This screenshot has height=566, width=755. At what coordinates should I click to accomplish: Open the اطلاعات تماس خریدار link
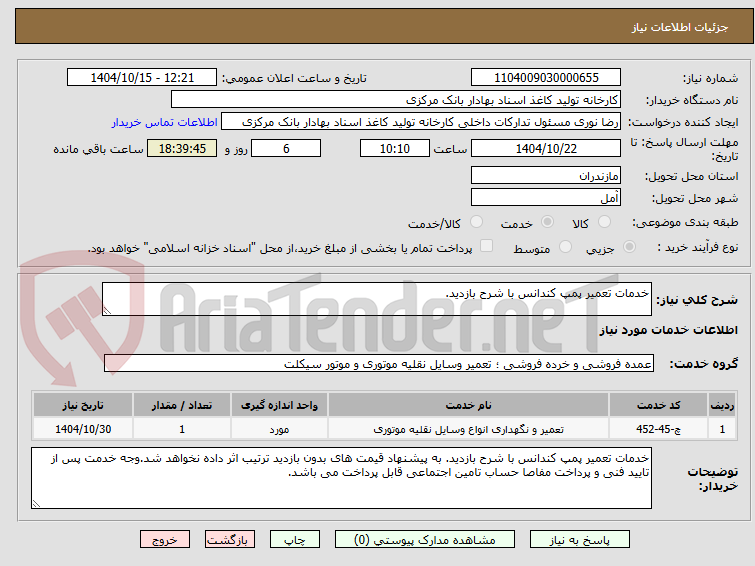[x=165, y=122]
